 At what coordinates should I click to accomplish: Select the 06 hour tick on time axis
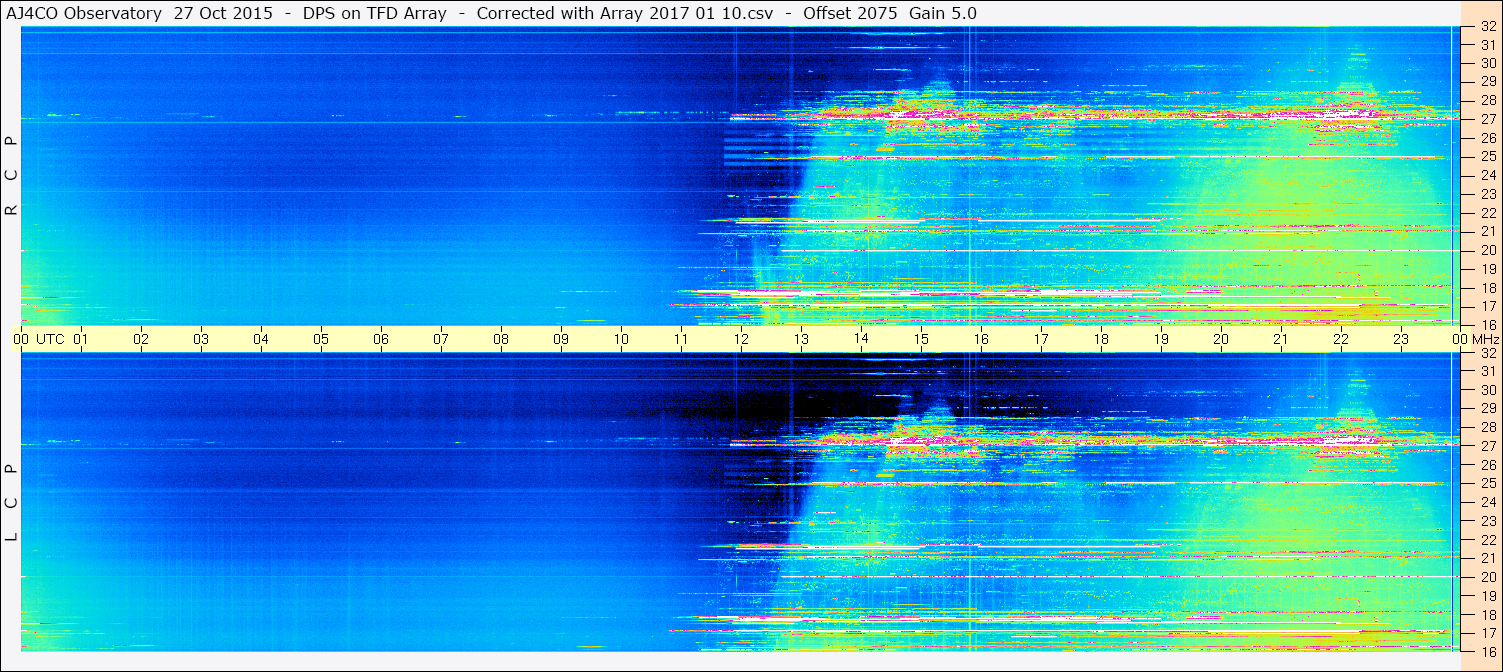coord(381,339)
